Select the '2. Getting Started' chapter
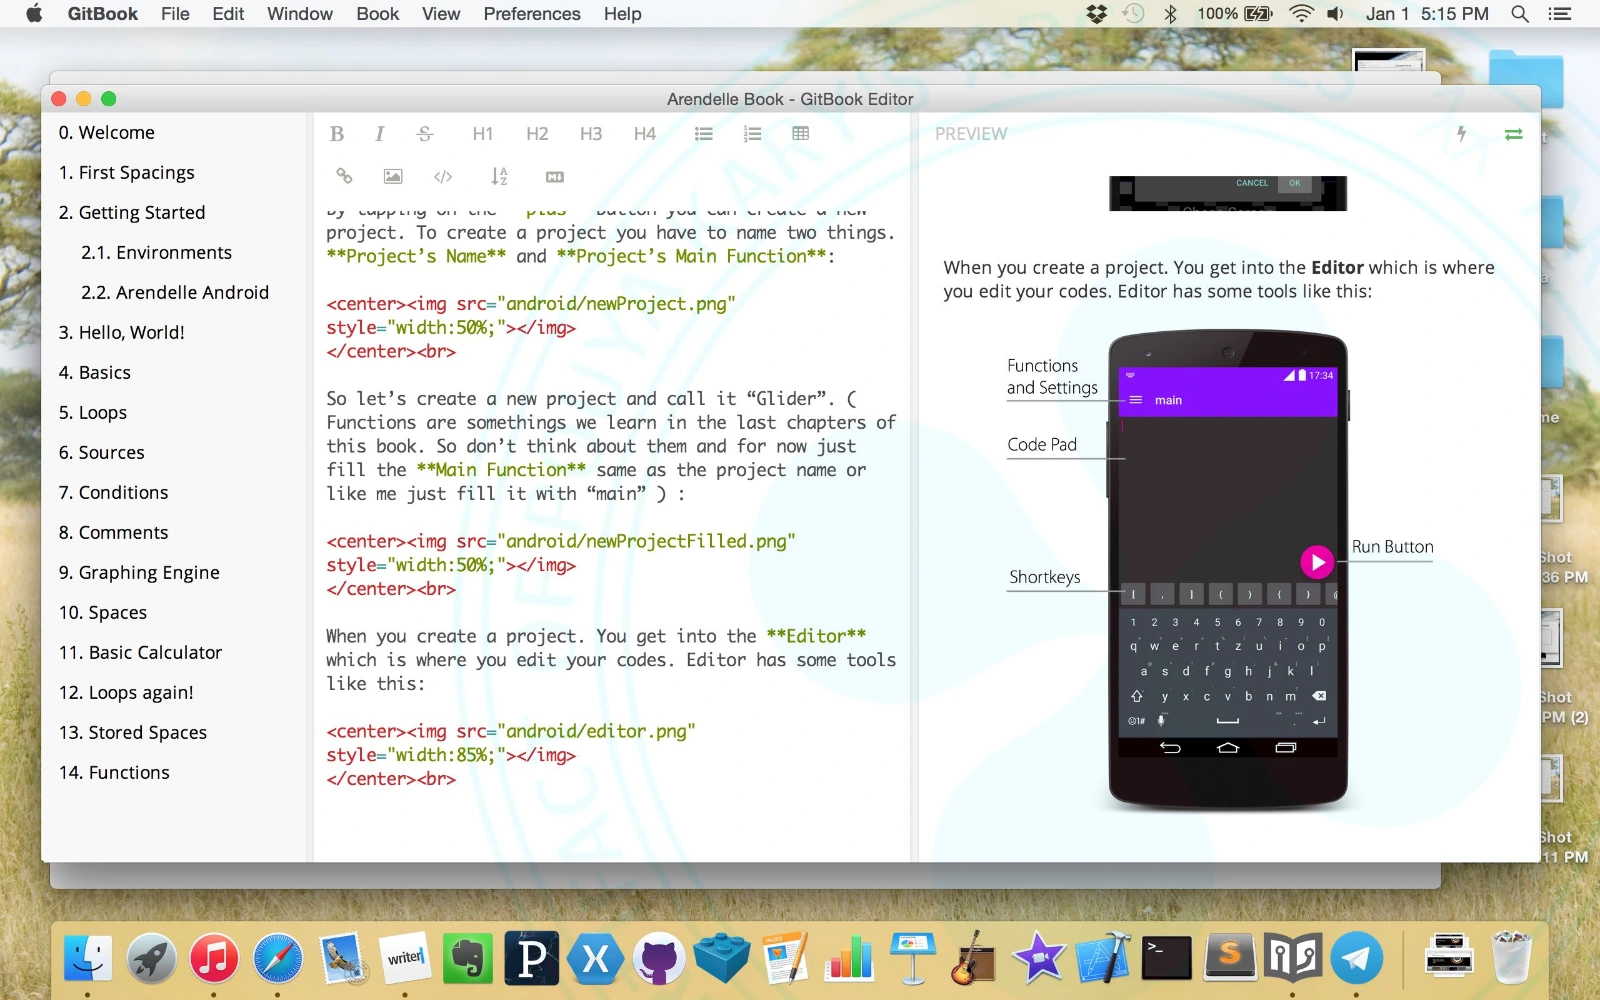The width and height of the screenshot is (1600, 1000). coord(132,213)
